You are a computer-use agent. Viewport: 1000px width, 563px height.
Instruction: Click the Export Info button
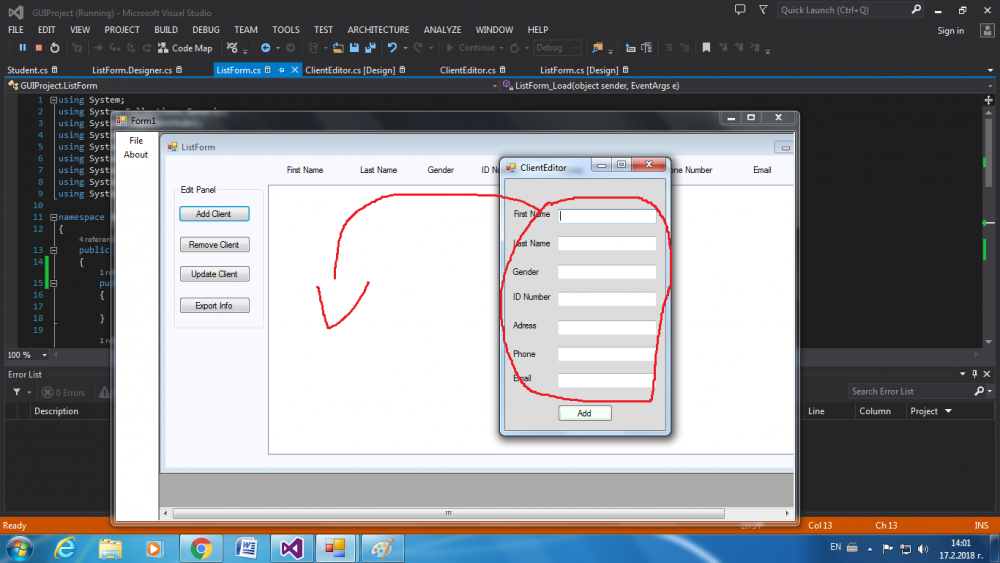pyautogui.click(x=214, y=305)
